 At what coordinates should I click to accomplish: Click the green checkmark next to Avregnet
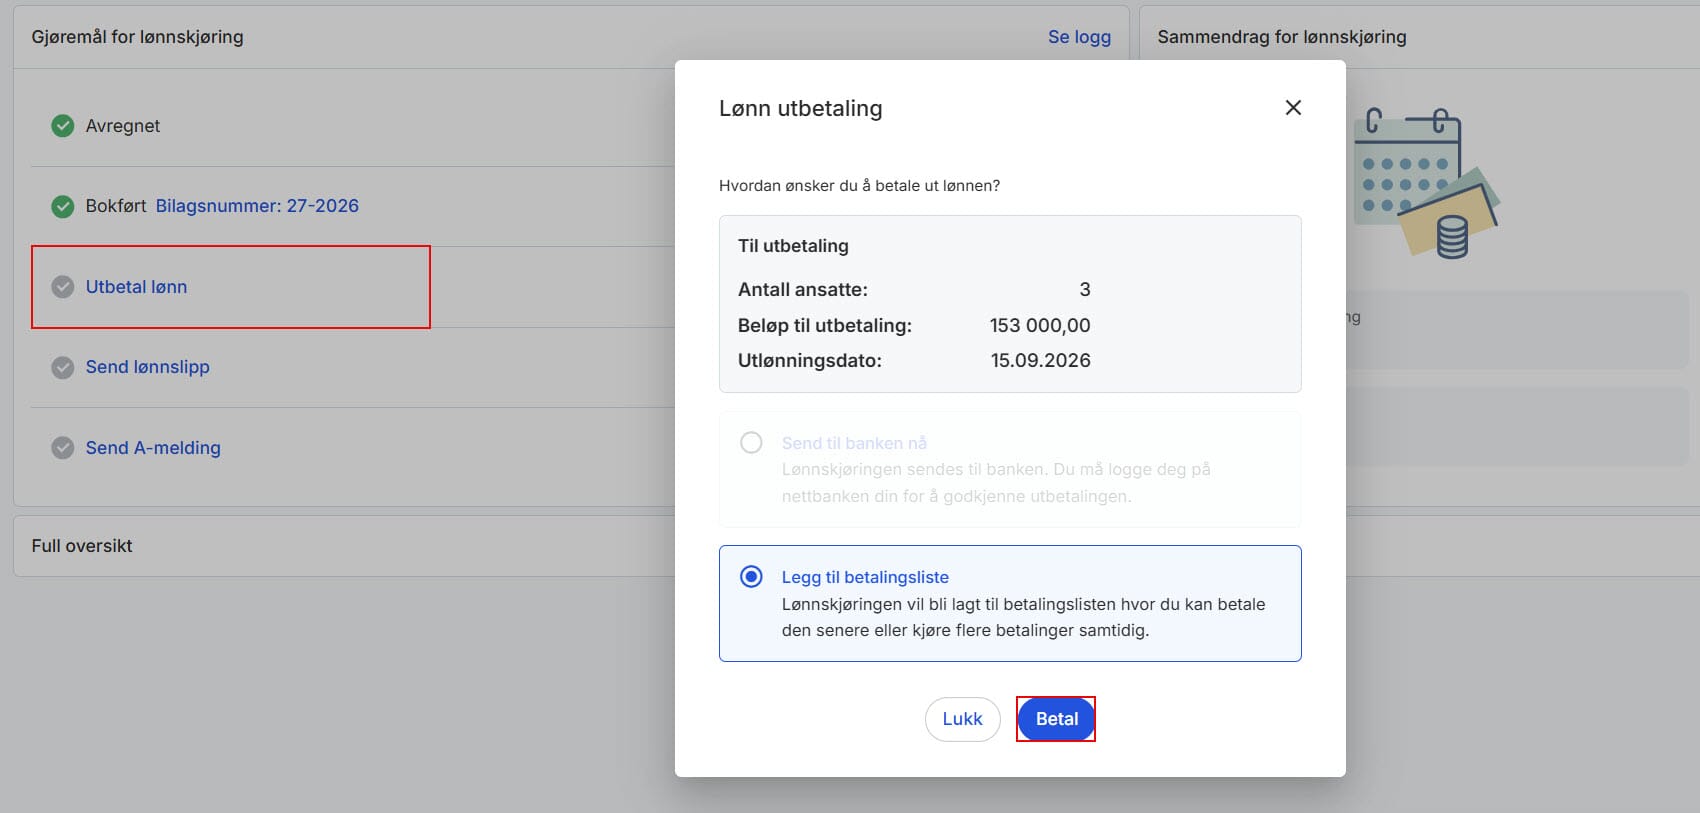click(x=63, y=126)
